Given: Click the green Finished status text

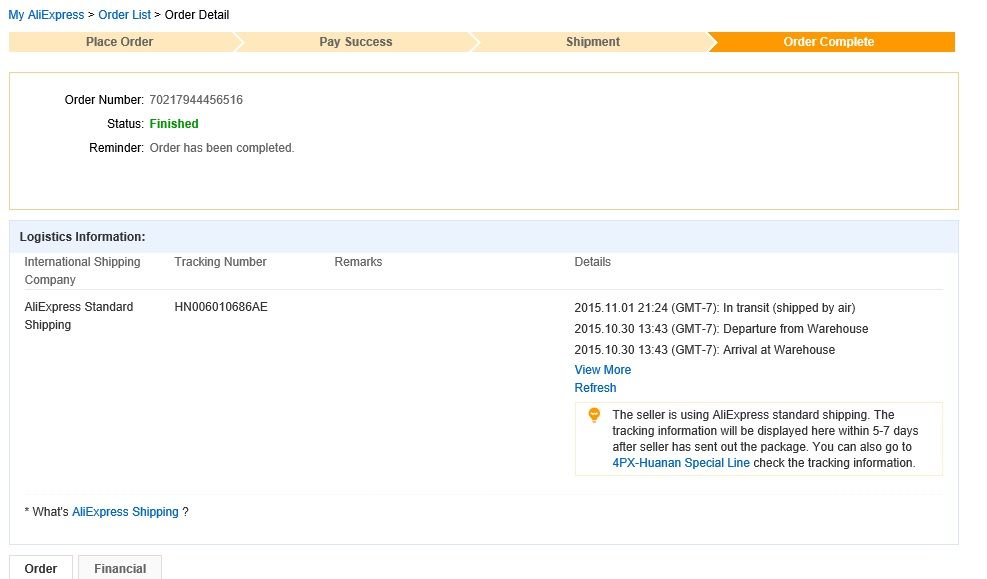Looking at the screenshot, I should pos(174,124).
